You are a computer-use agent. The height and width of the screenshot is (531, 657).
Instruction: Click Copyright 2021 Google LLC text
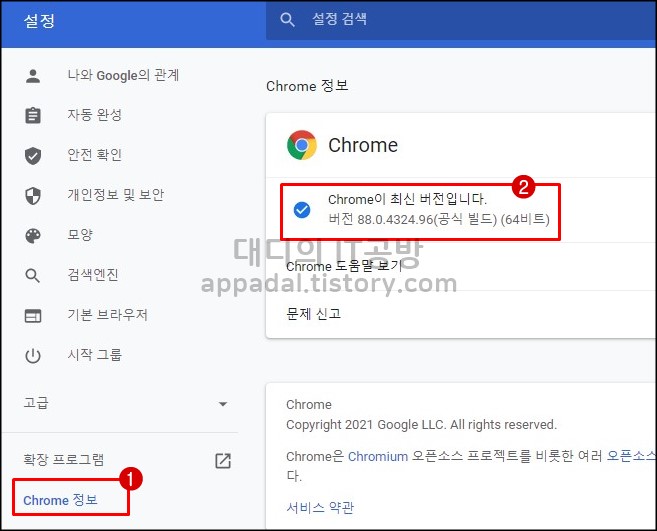(x=422, y=425)
